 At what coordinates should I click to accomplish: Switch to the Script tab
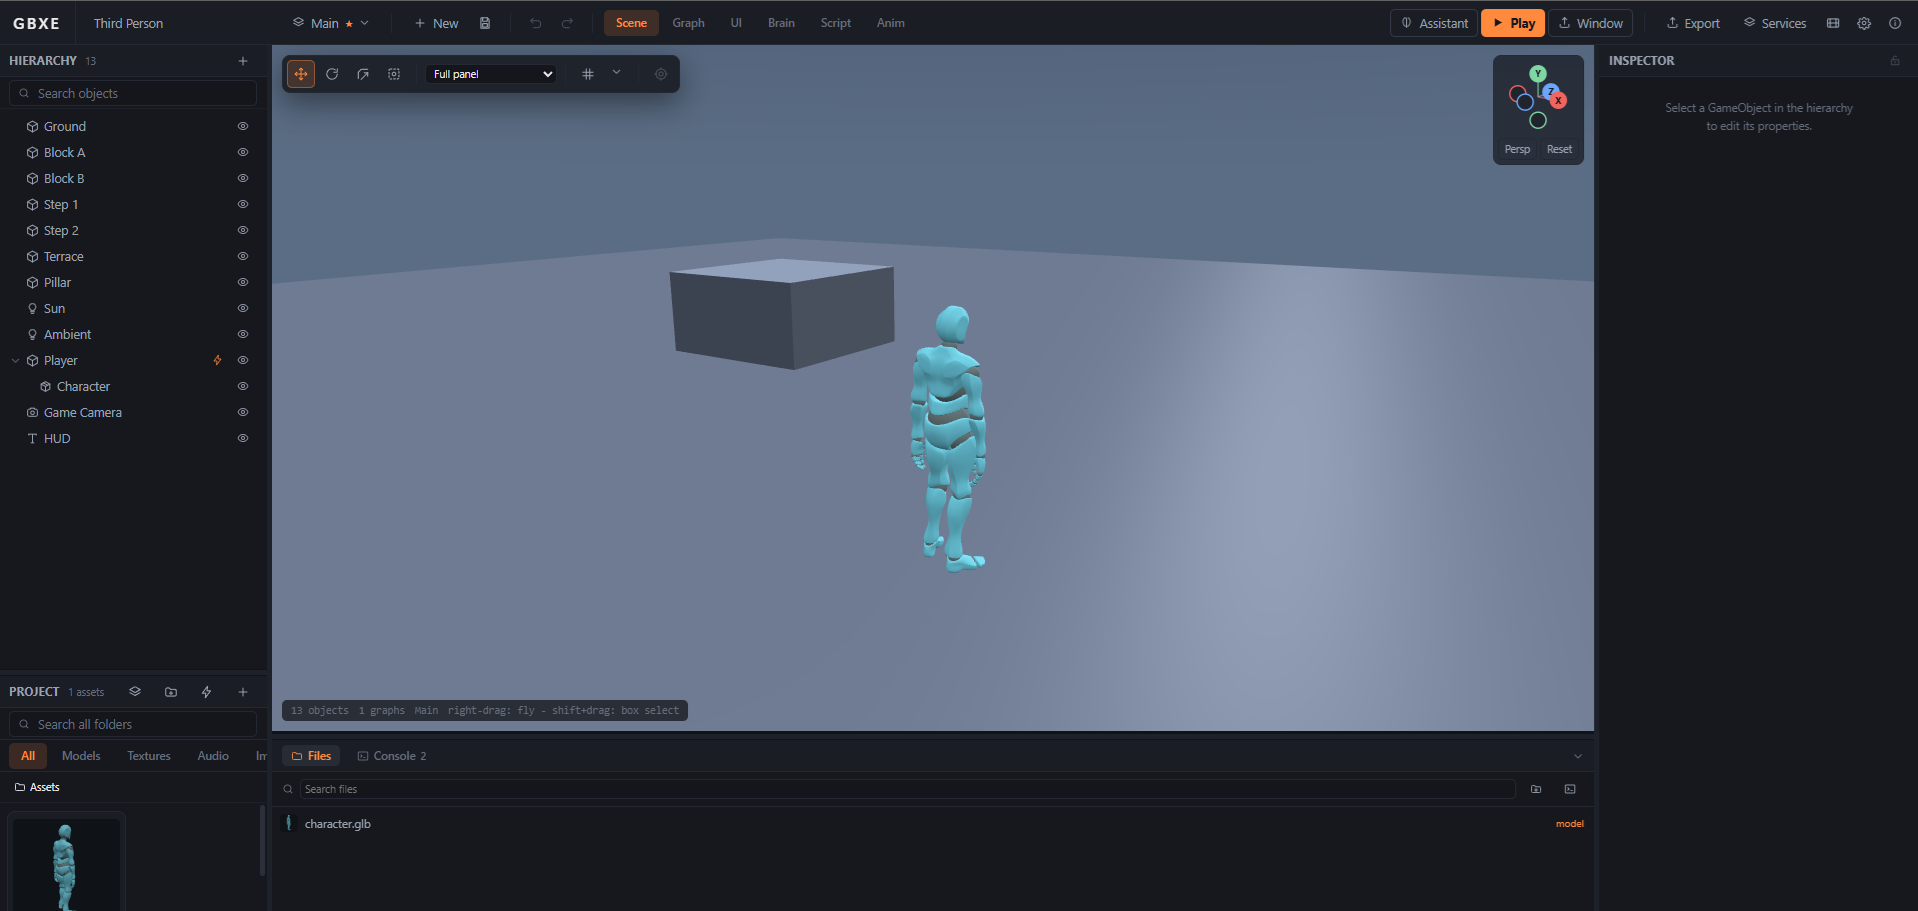click(836, 23)
